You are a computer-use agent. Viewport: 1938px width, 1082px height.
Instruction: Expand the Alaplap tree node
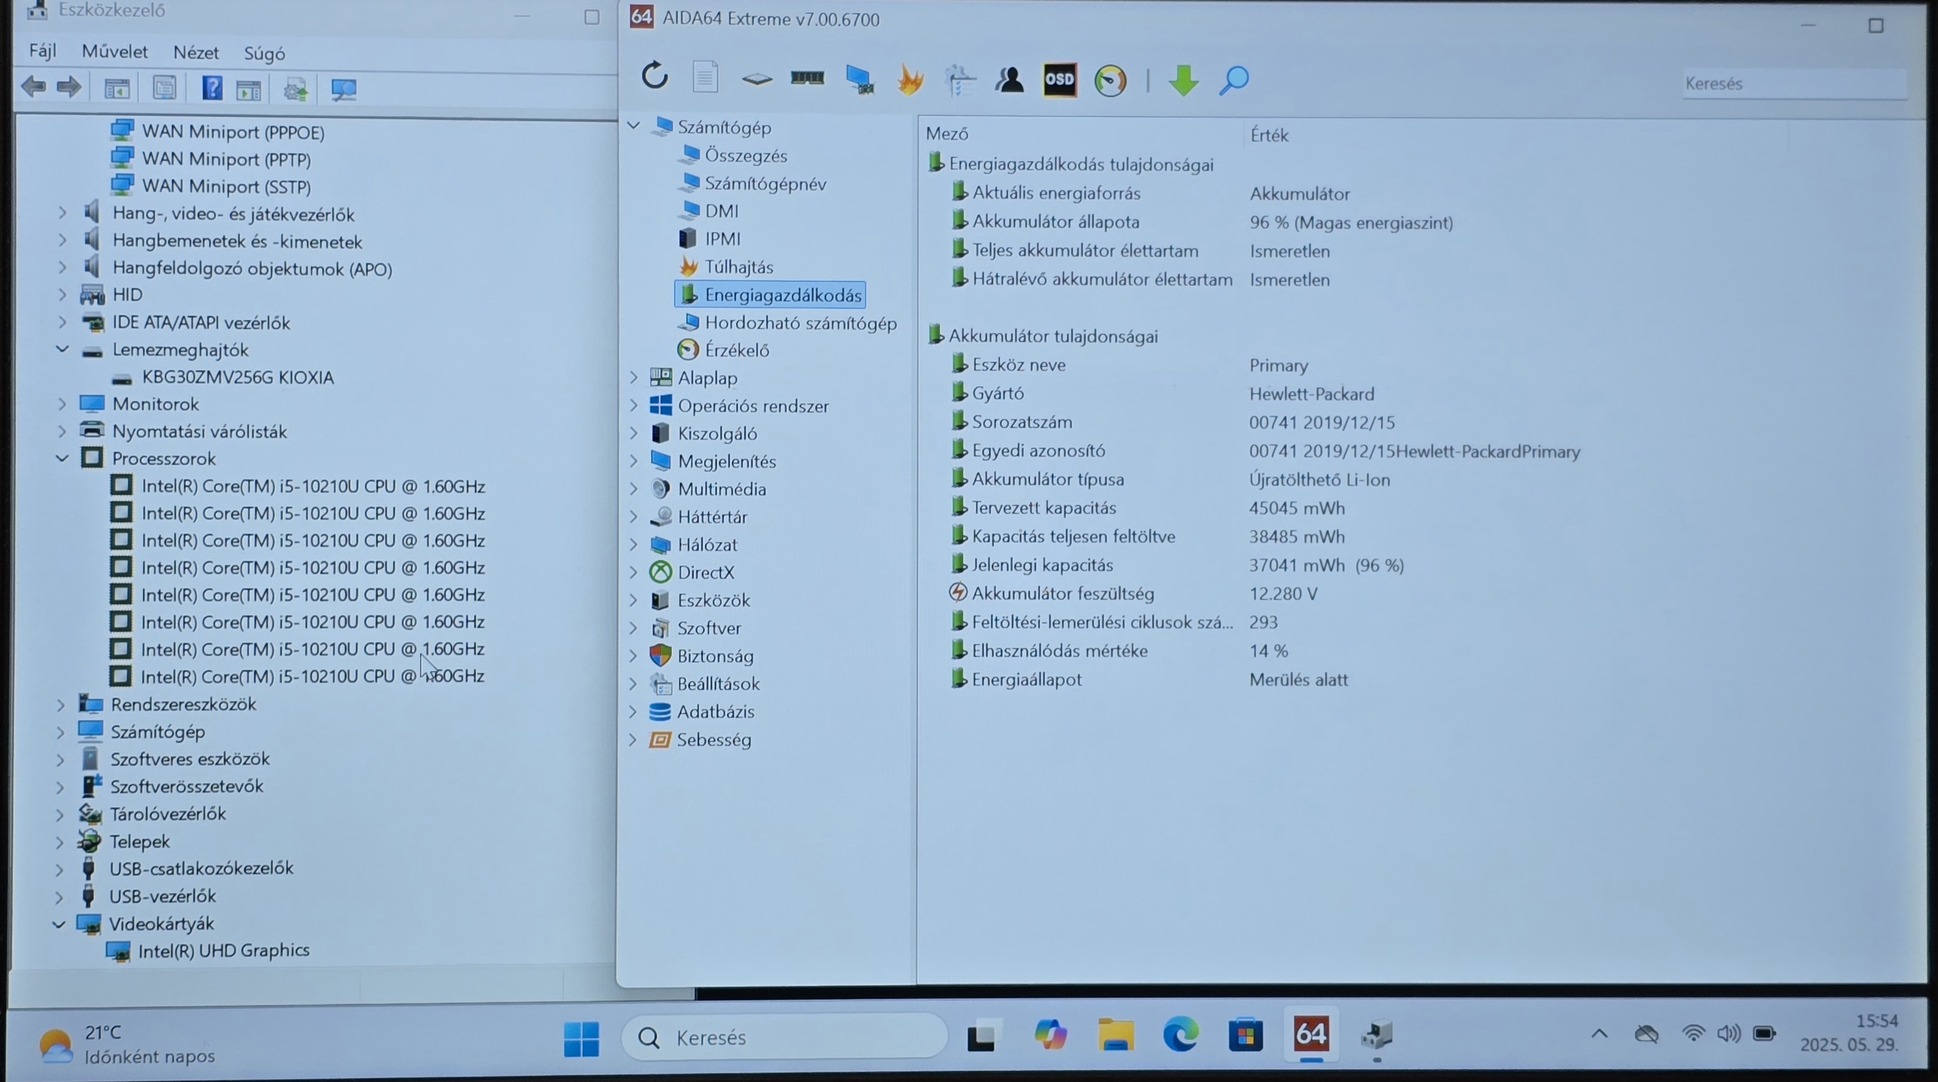[x=634, y=378]
